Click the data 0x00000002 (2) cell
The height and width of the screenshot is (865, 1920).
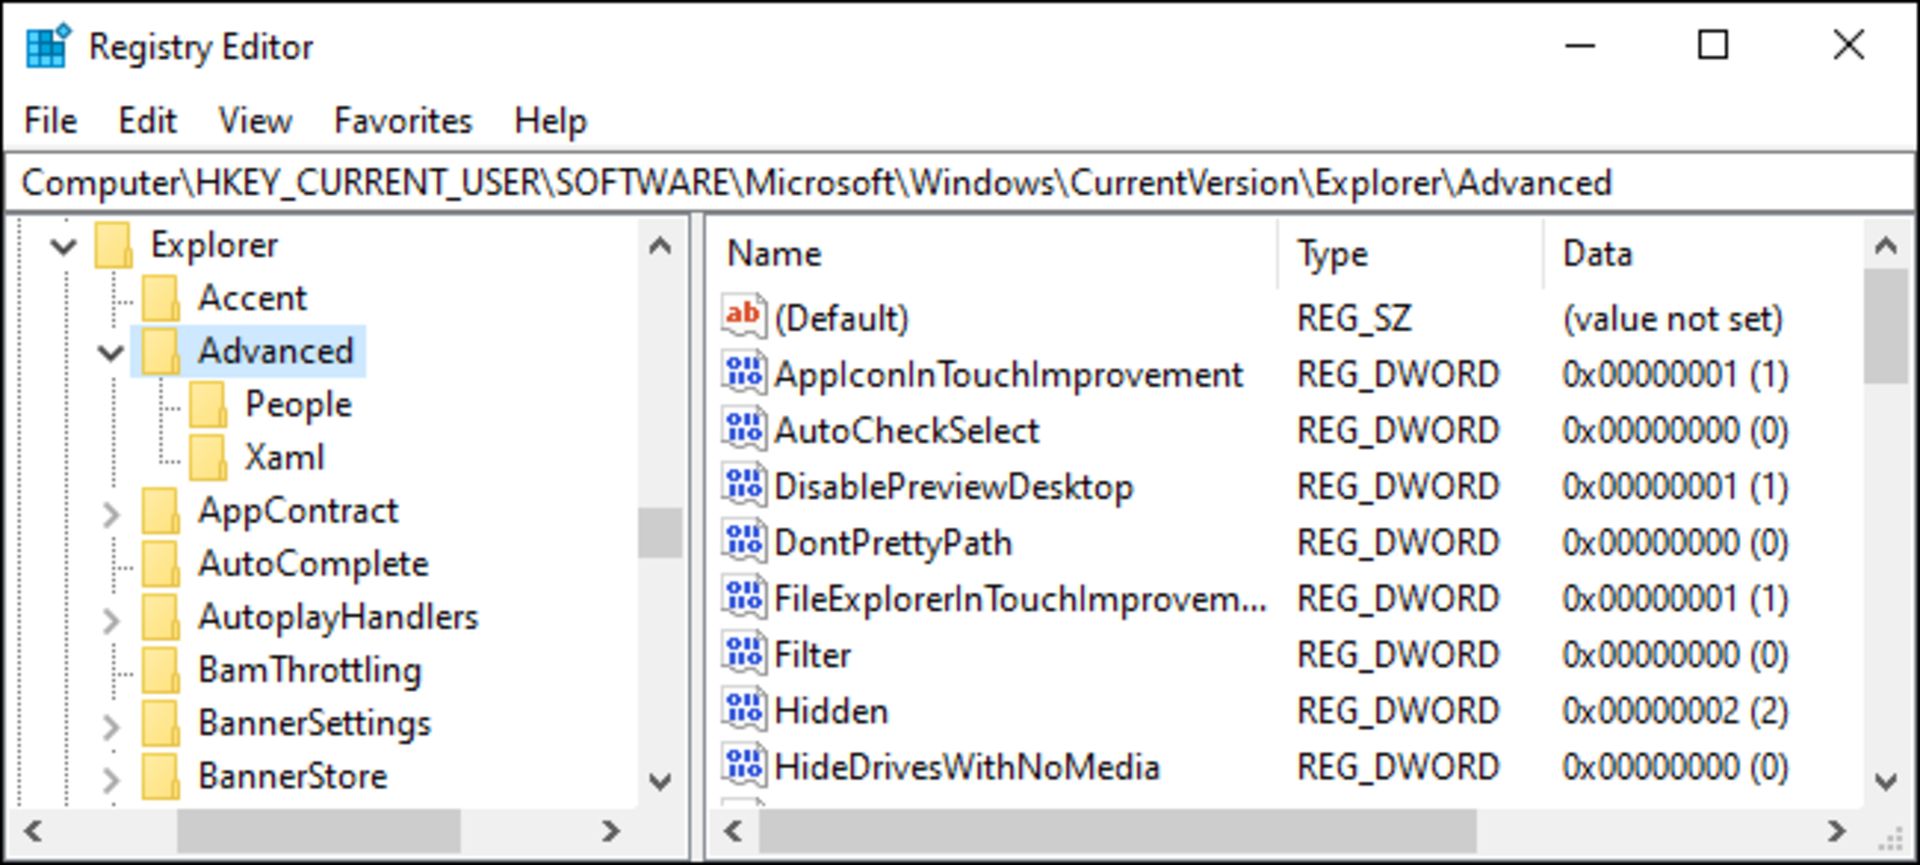pos(1675,711)
